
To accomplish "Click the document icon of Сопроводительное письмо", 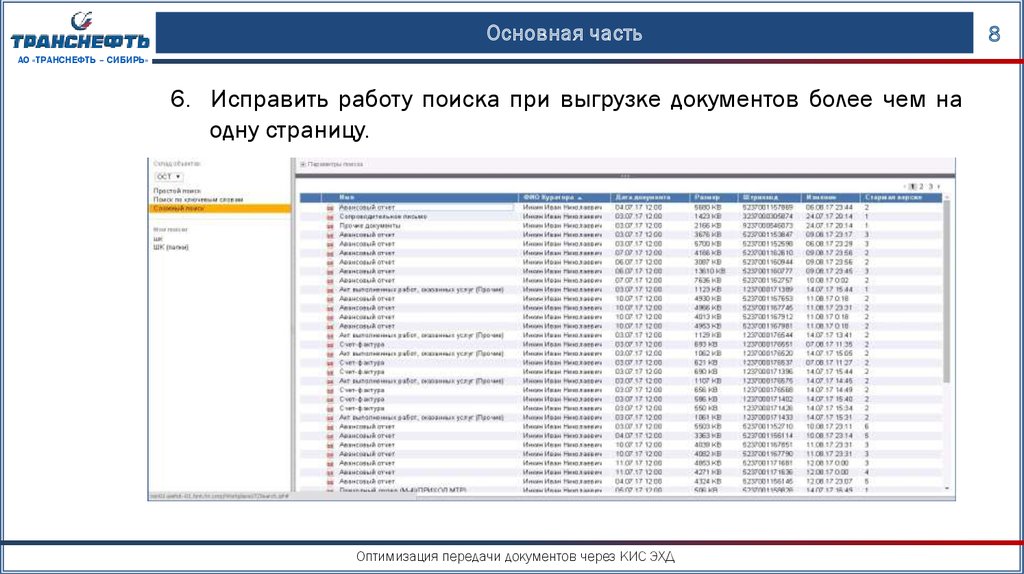I will (x=330, y=217).
